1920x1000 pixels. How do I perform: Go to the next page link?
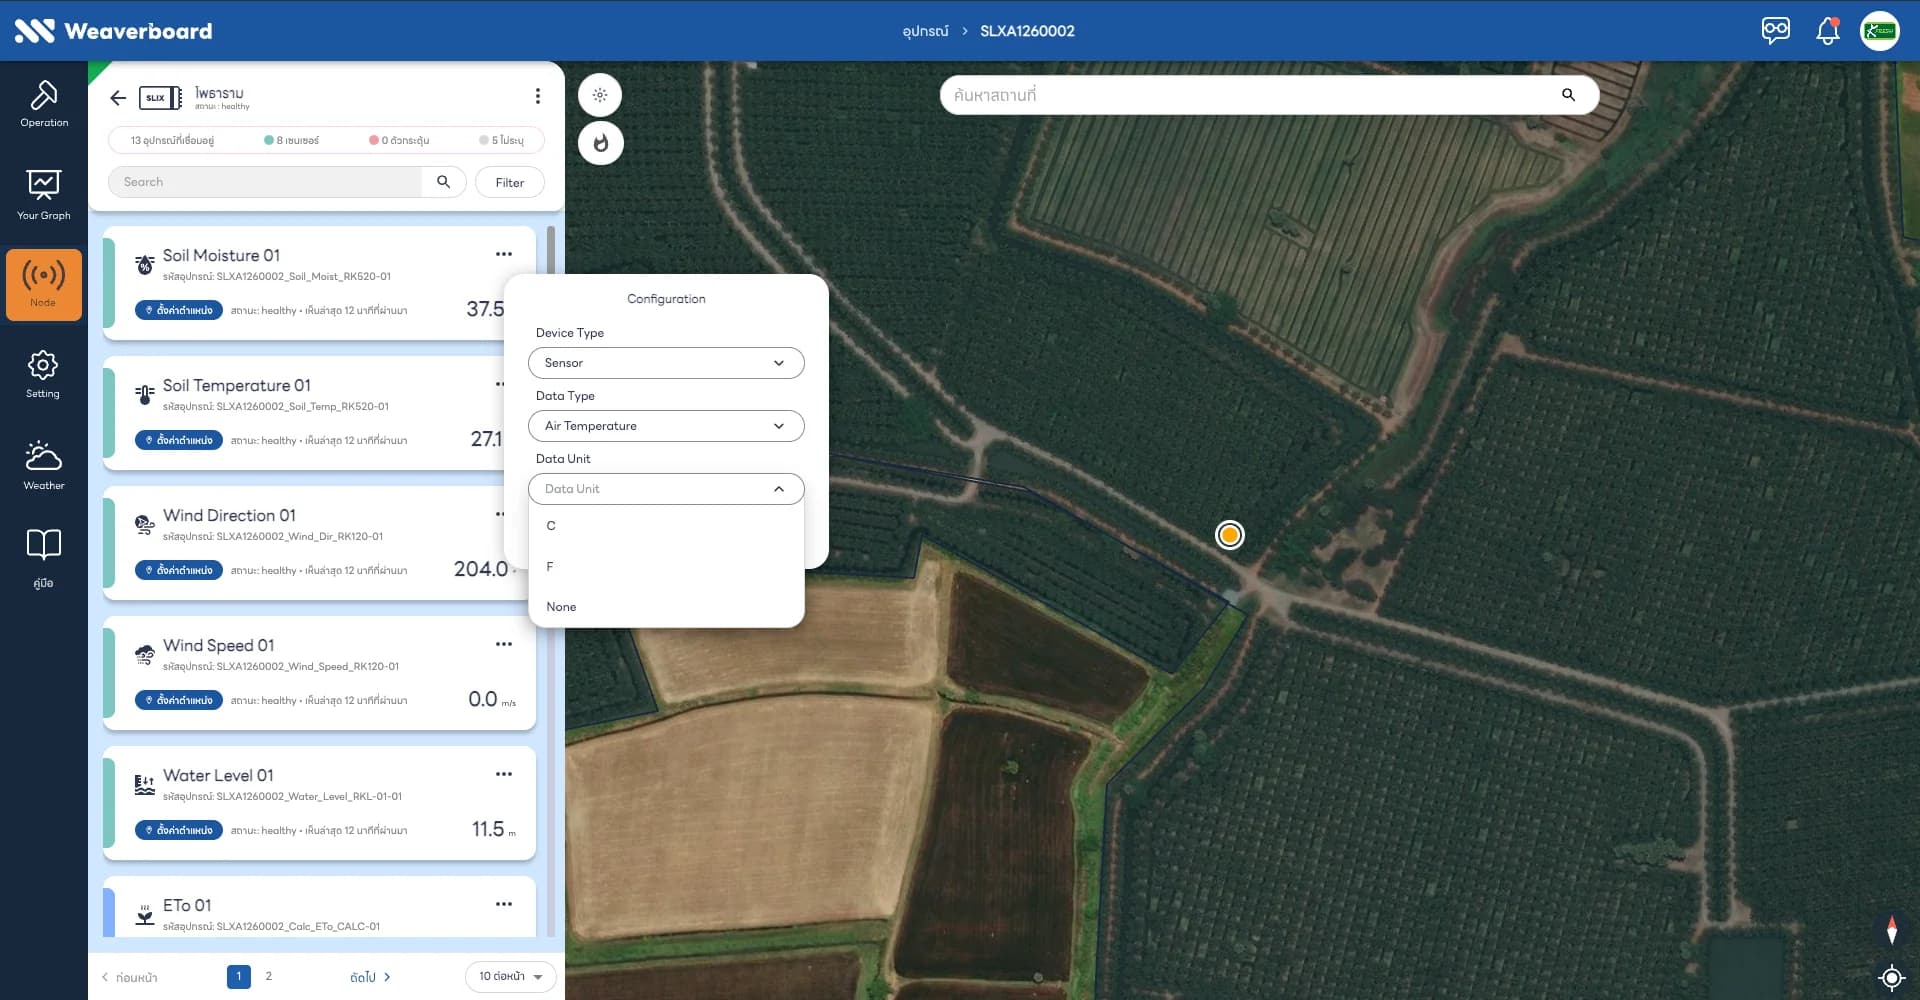(370, 977)
